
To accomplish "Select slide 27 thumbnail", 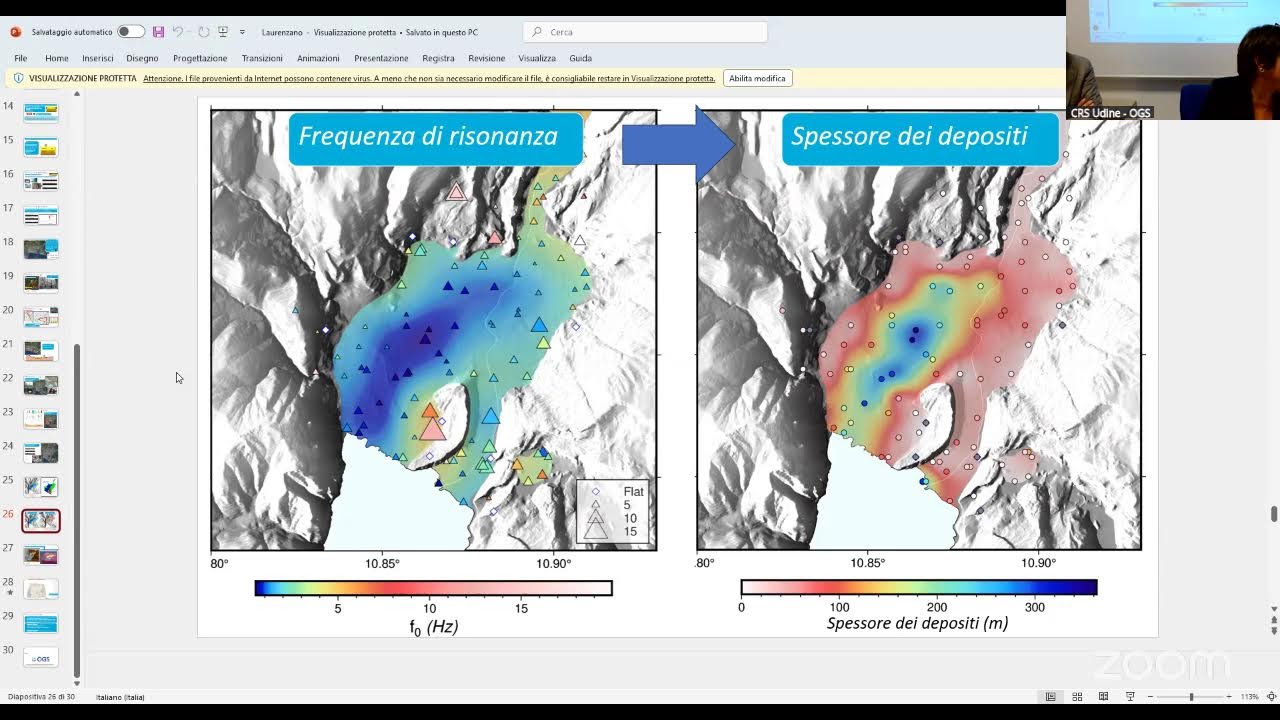I will tap(41, 555).
